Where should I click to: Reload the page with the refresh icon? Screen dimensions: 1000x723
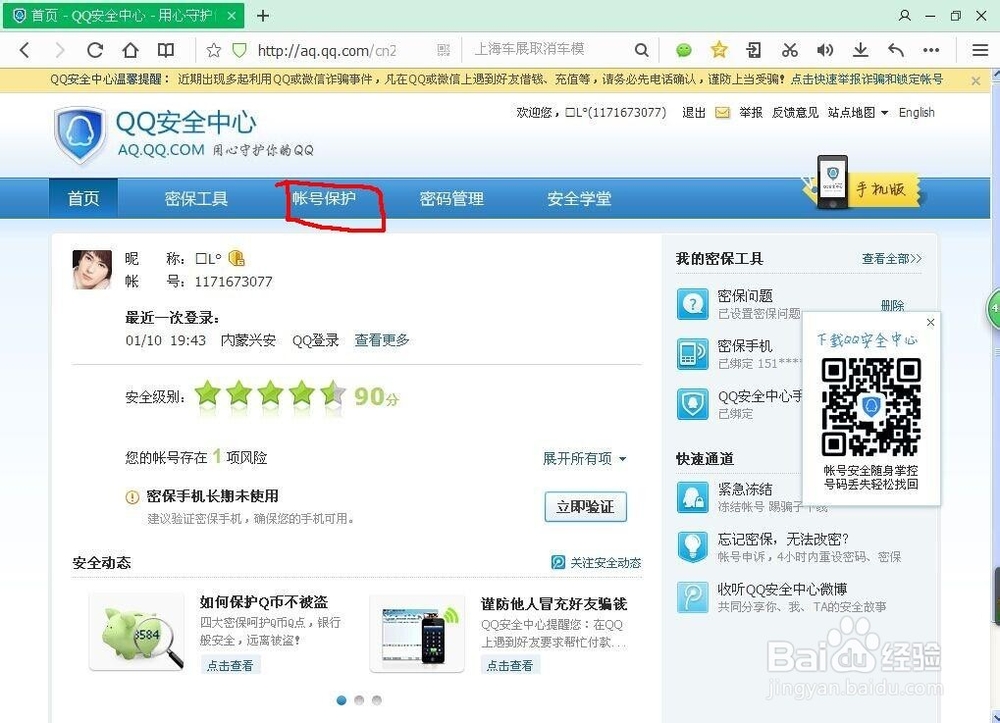tap(95, 50)
